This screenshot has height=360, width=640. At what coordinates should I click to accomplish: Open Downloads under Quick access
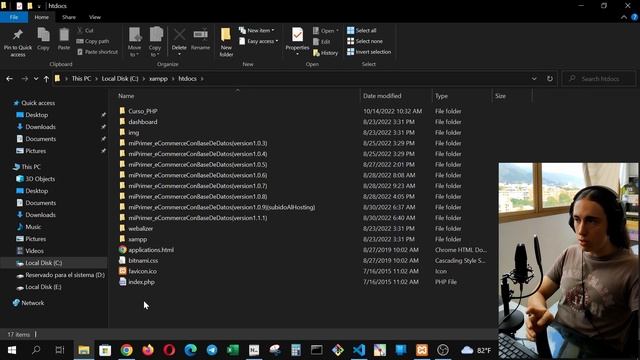point(40,127)
